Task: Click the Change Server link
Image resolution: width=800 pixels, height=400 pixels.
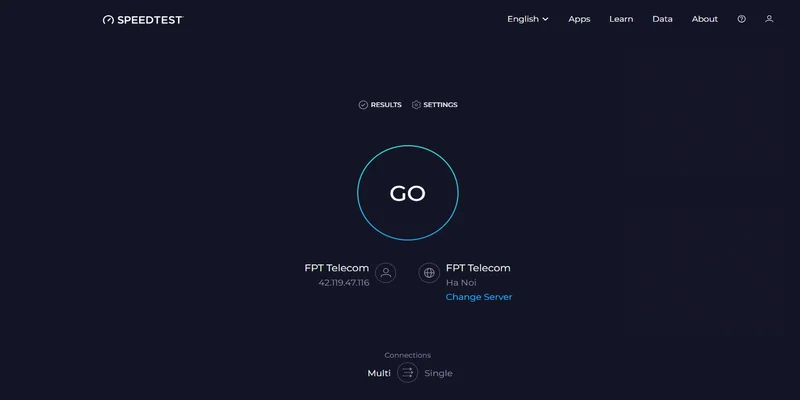Action: pos(479,297)
